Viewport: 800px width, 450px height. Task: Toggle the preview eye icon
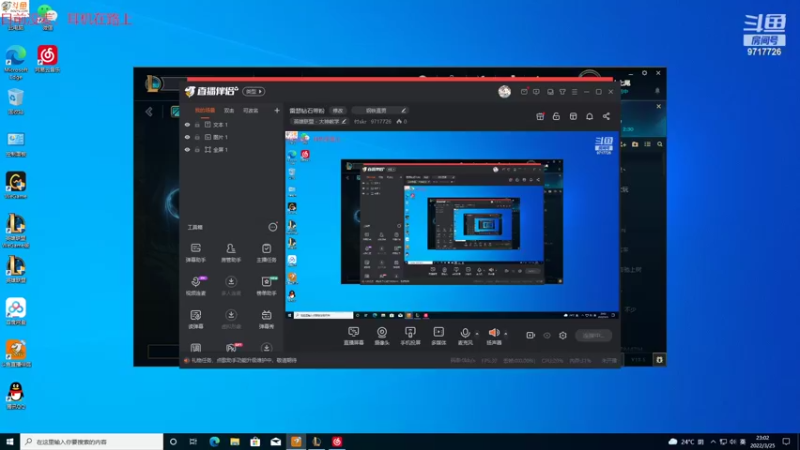click(x=547, y=335)
